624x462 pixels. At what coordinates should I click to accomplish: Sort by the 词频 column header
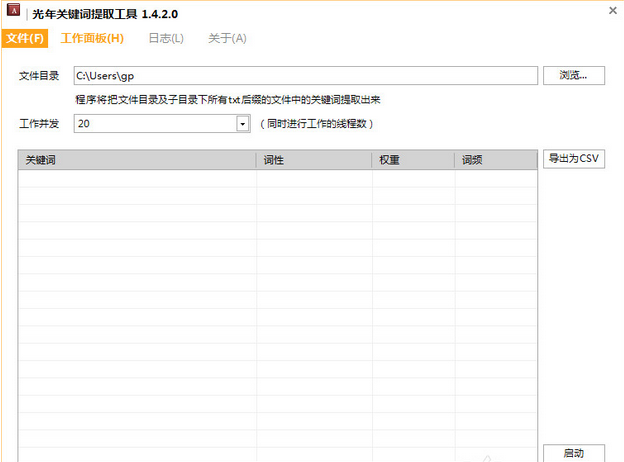pos(495,160)
